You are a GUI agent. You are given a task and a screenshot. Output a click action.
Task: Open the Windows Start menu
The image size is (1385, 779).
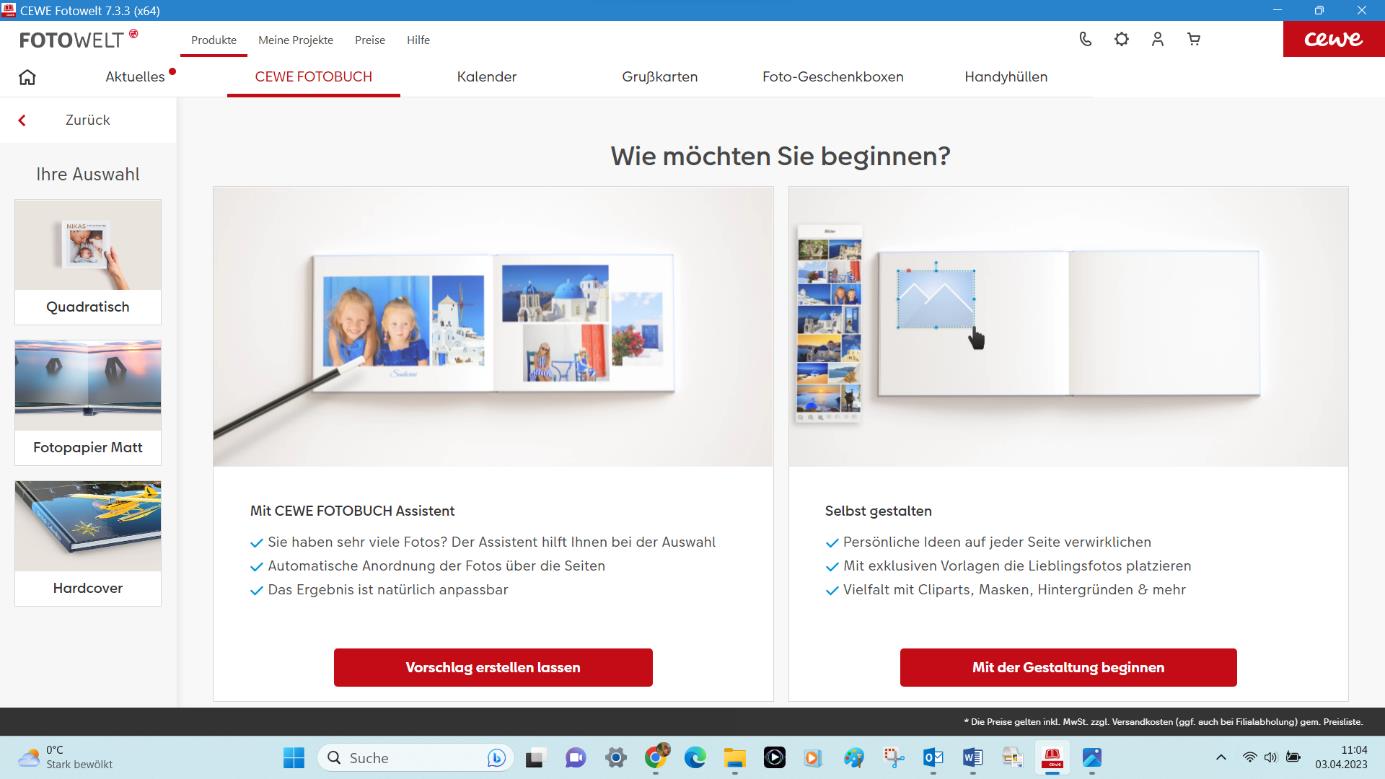click(x=294, y=758)
